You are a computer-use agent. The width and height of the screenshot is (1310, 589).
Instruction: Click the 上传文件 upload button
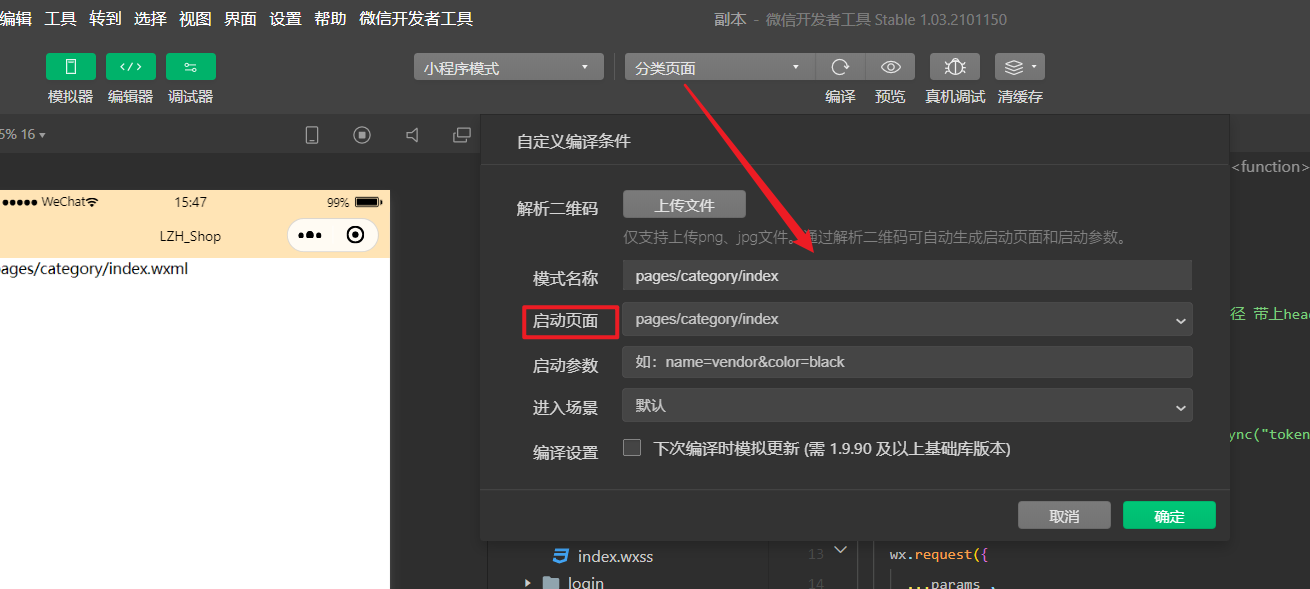(684, 204)
